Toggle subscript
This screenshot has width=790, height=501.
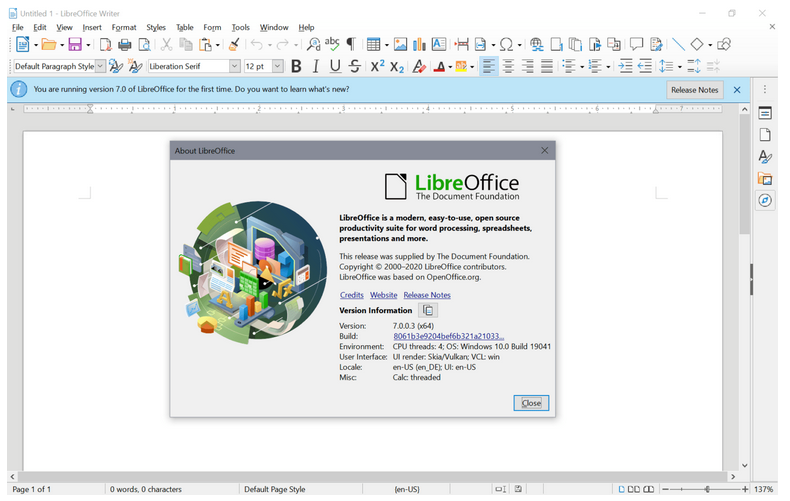(x=397, y=66)
